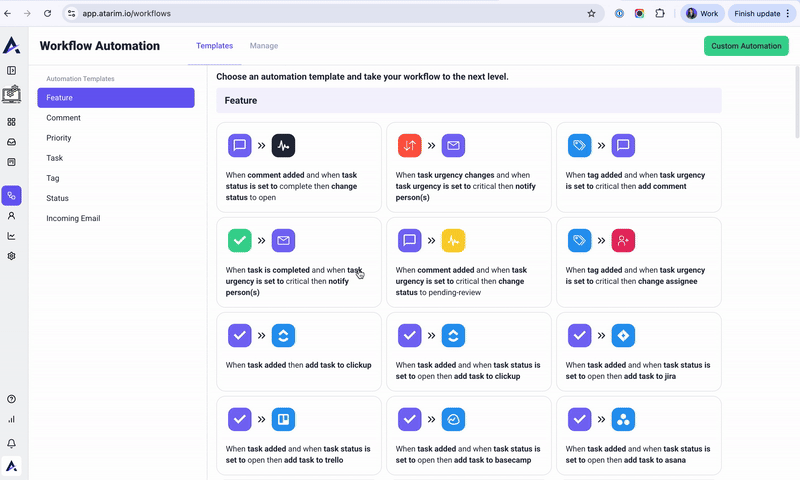Image resolution: width=800 pixels, height=480 pixels.
Task: Click the Finish update button
Action: coord(764,14)
